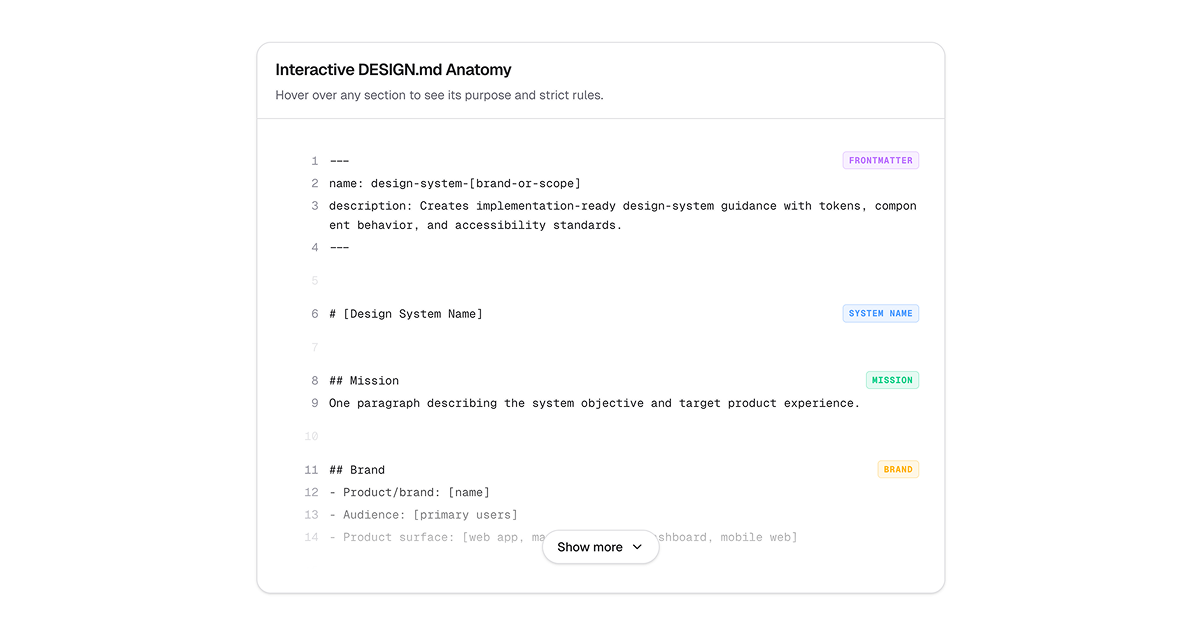Viewport: 1200px width, 630px height.
Task: Click the description frontmatter line
Action: point(622,215)
